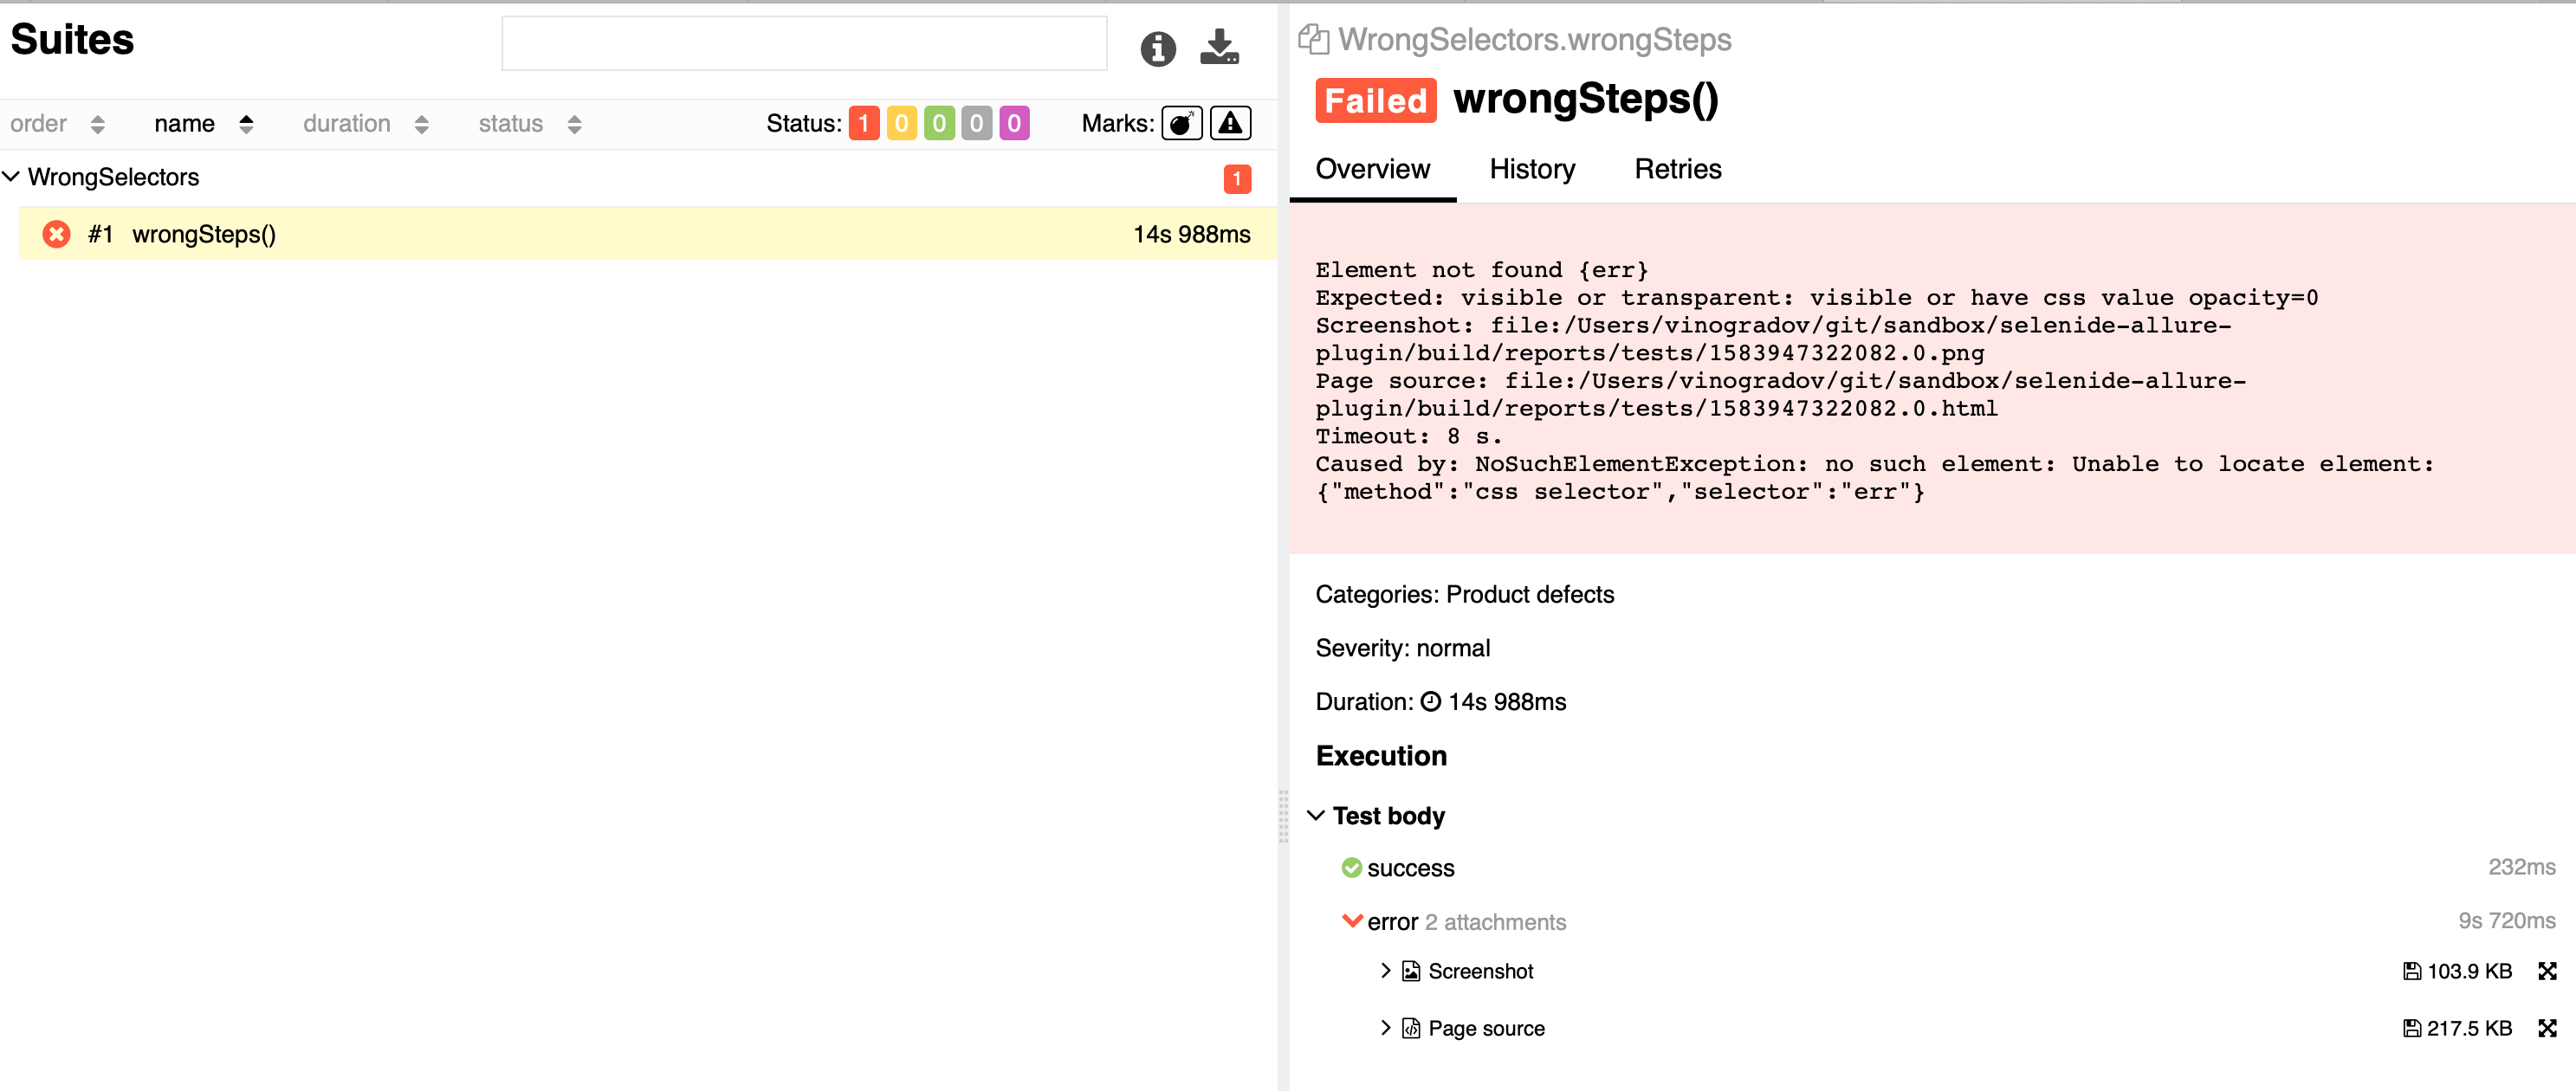
Task: Open Screenshot attachment in fullscreen
Action: pos(2546,970)
